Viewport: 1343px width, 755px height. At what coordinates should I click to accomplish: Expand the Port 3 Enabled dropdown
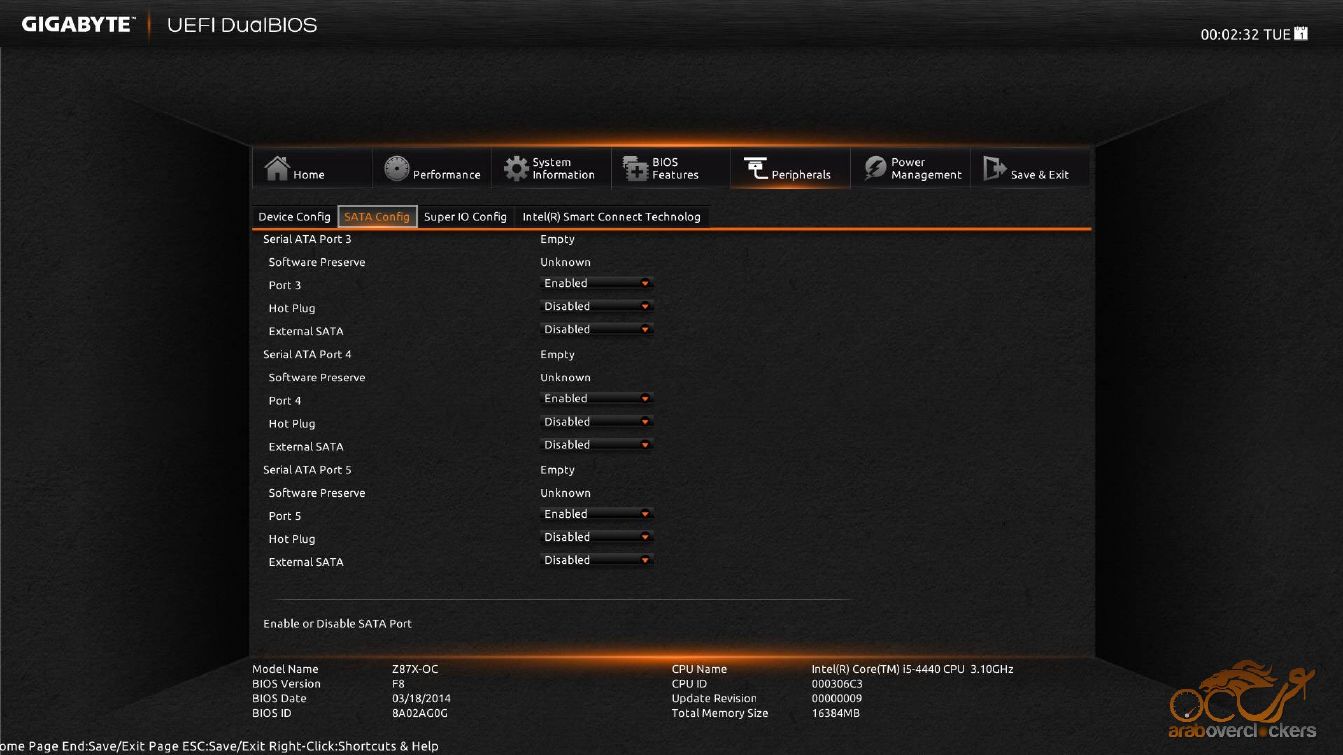click(597, 284)
